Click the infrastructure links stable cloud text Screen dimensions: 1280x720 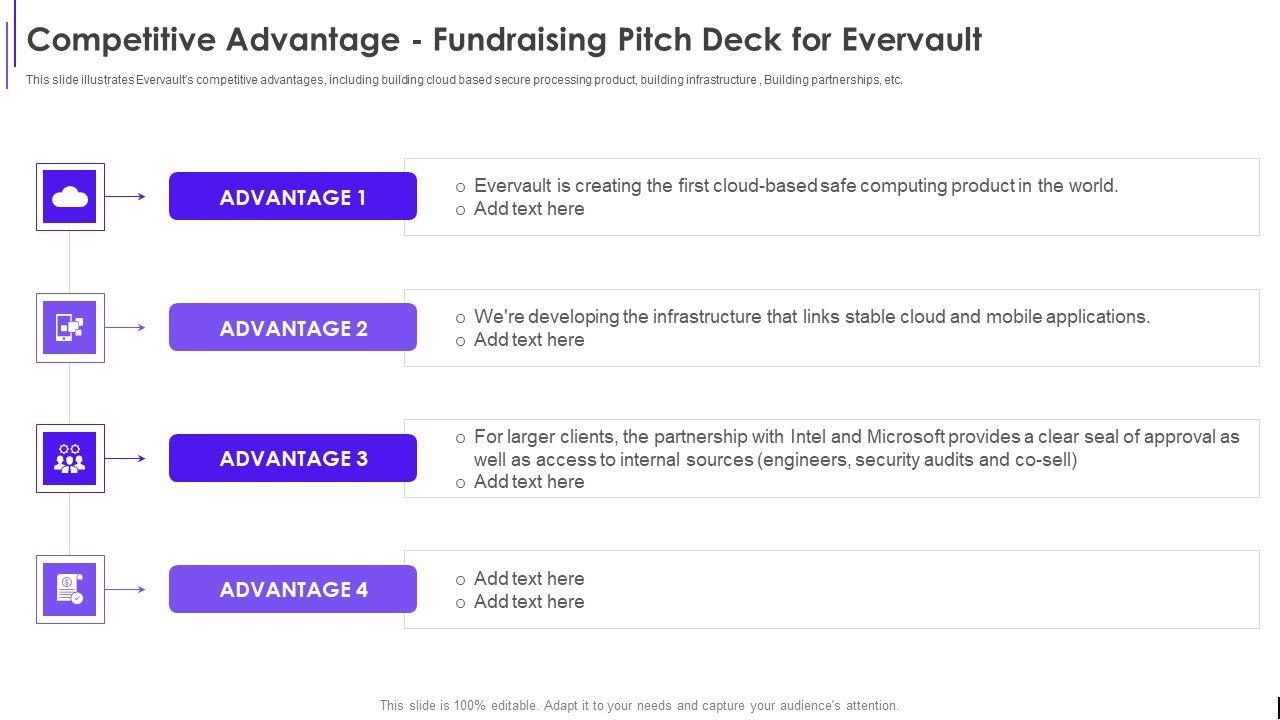[812, 317]
